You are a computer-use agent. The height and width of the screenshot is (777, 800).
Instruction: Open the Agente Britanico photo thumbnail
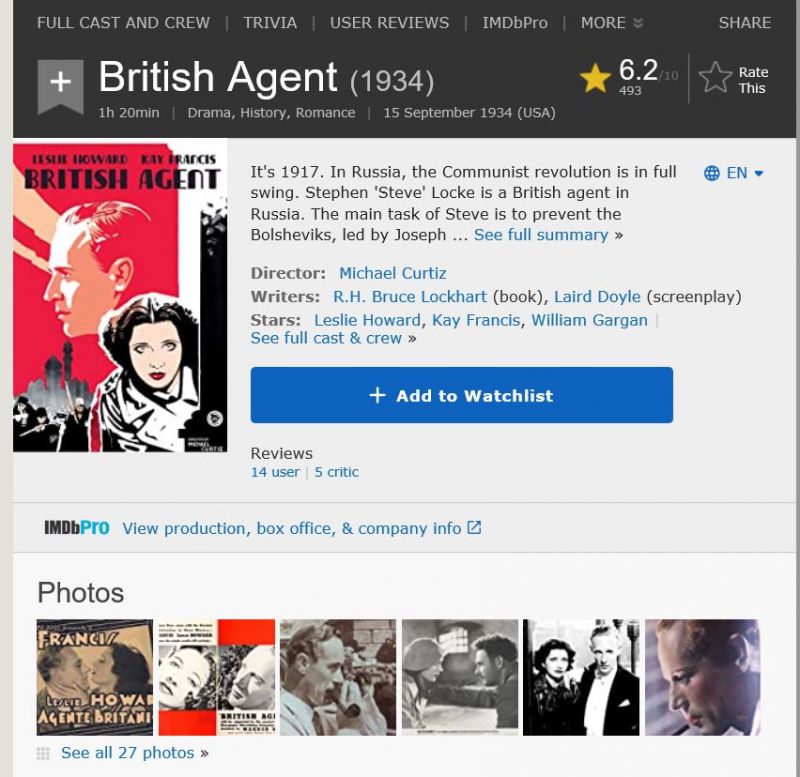tap(94, 677)
